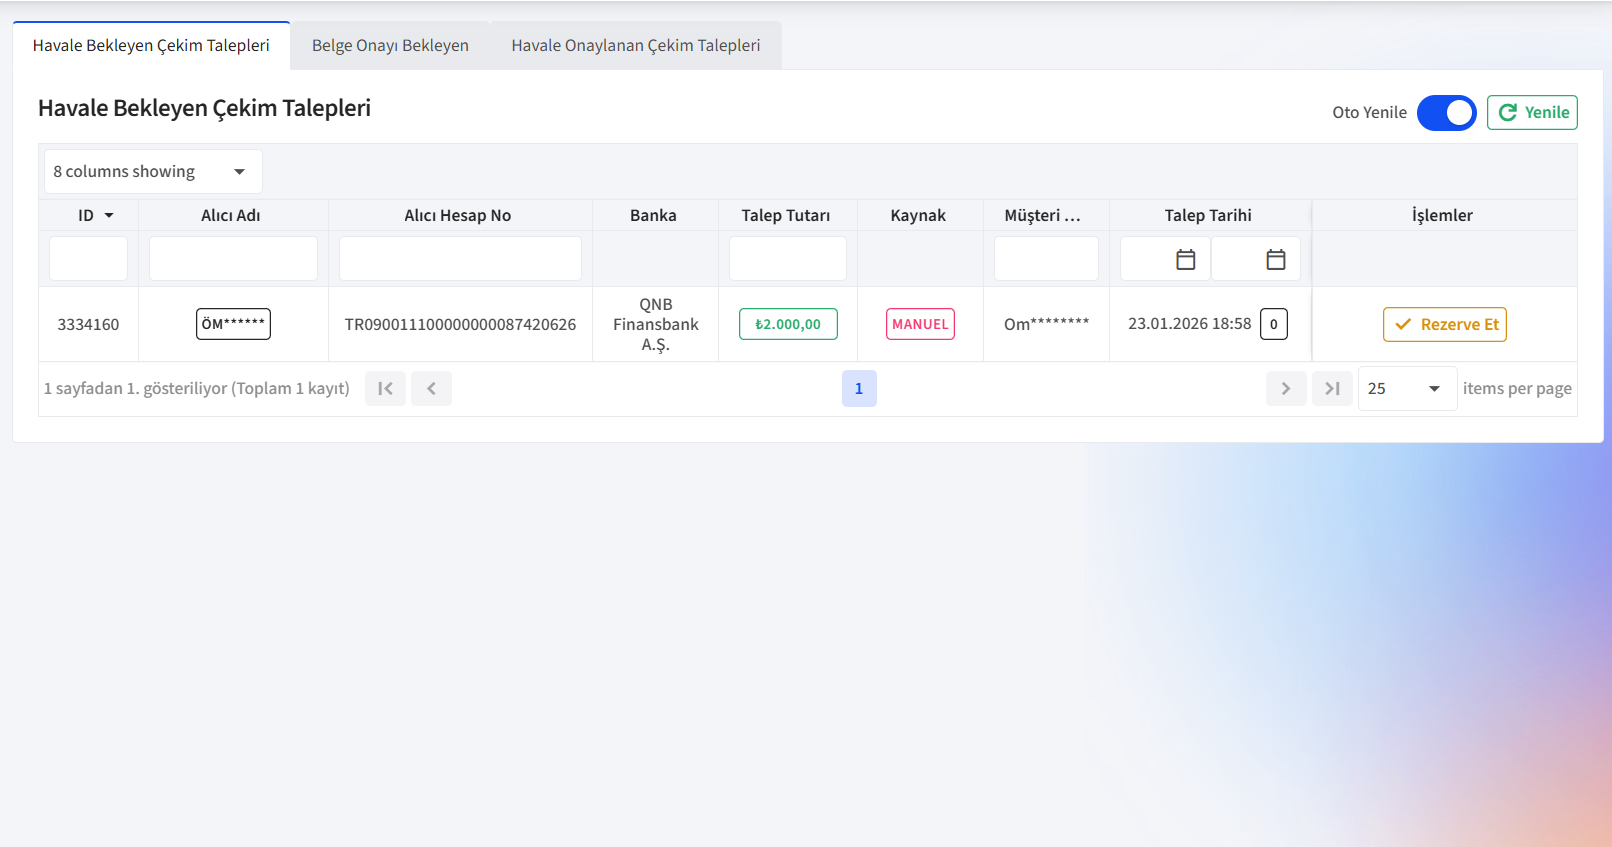Focus the Talep Tutarı filter field
This screenshot has height=847, width=1612.
coord(788,259)
